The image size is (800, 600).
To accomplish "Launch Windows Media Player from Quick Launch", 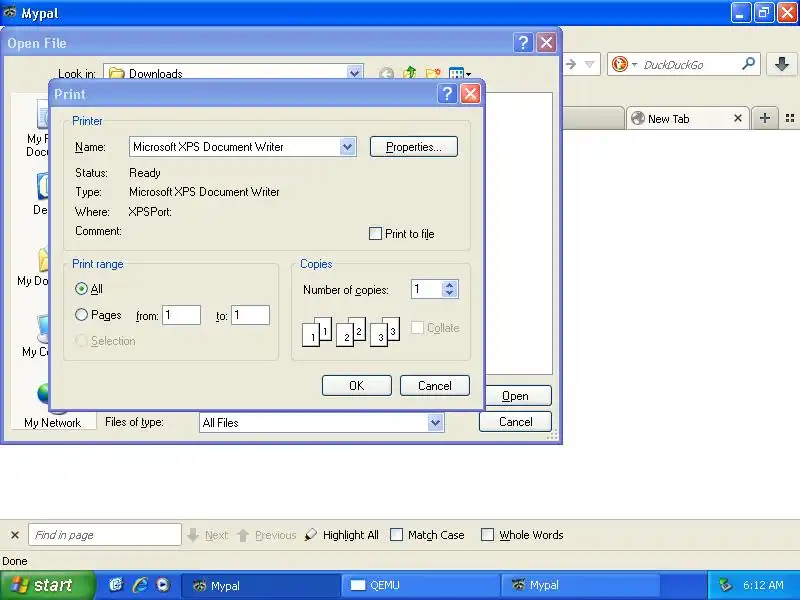I will [163, 585].
